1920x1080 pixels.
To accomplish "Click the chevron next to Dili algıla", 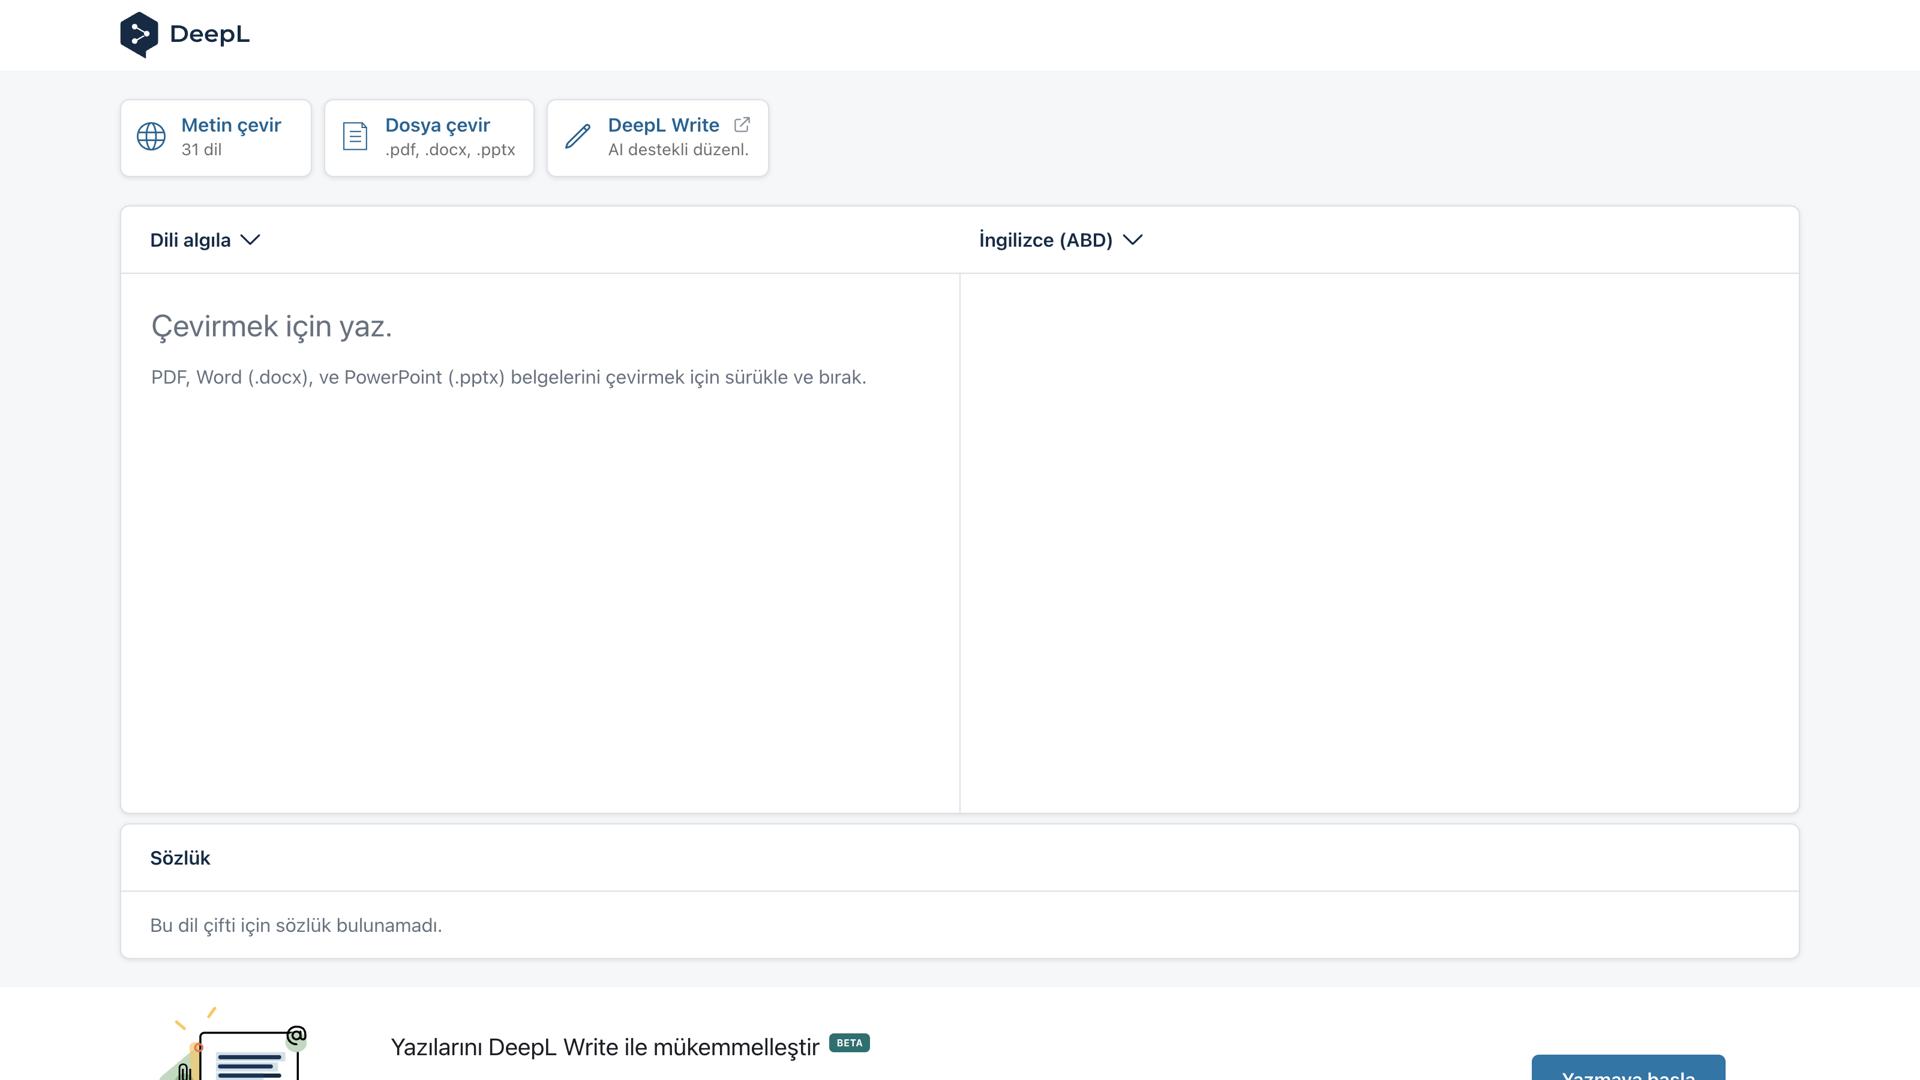I will [251, 240].
